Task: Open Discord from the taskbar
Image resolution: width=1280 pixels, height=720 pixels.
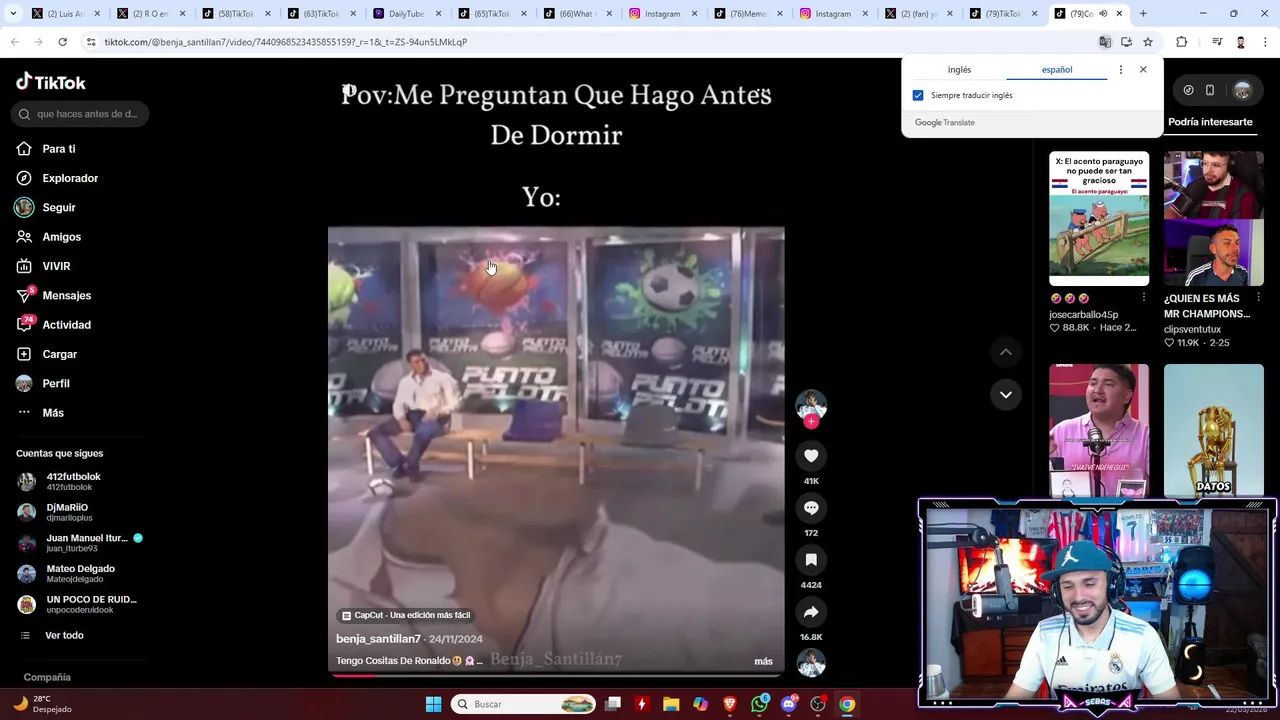Action: click(x=789, y=704)
